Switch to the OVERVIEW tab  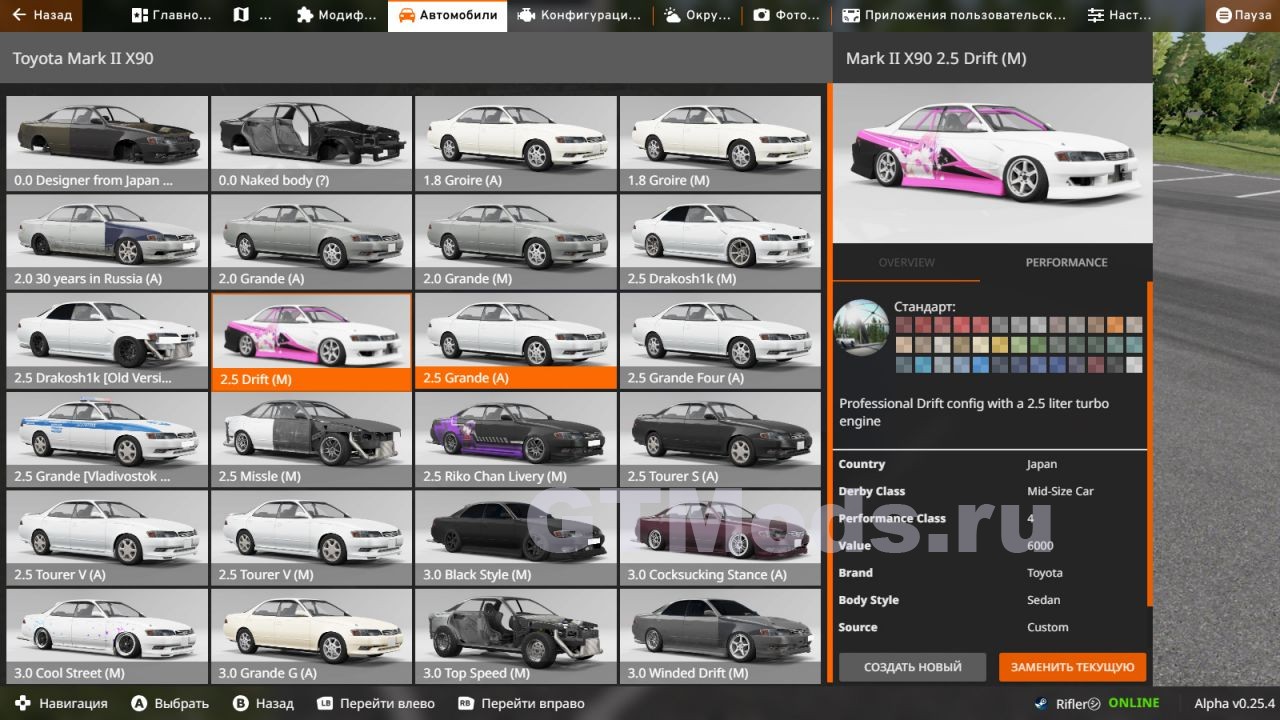[x=906, y=262]
